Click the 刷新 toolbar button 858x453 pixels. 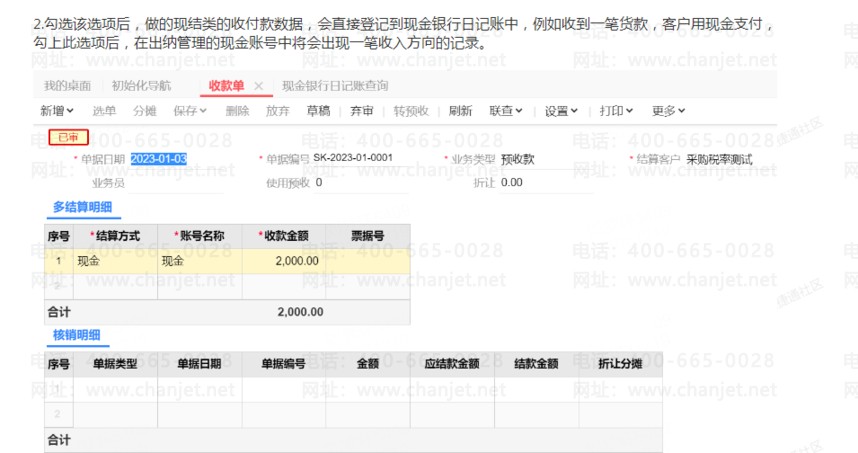(x=460, y=111)
